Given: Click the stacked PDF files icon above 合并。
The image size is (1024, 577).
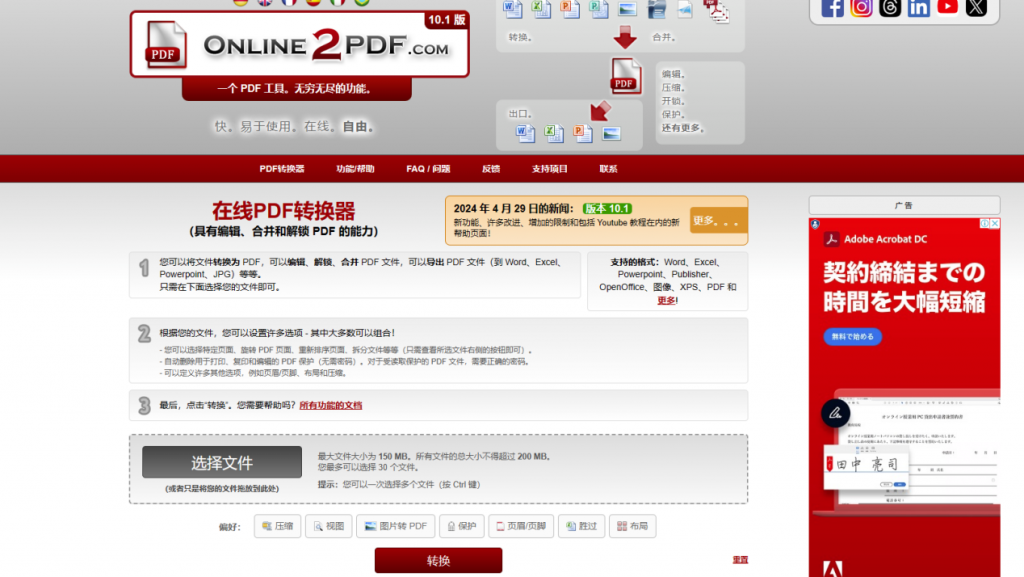Looking at the screenshot, I should (x=716, y=11).
